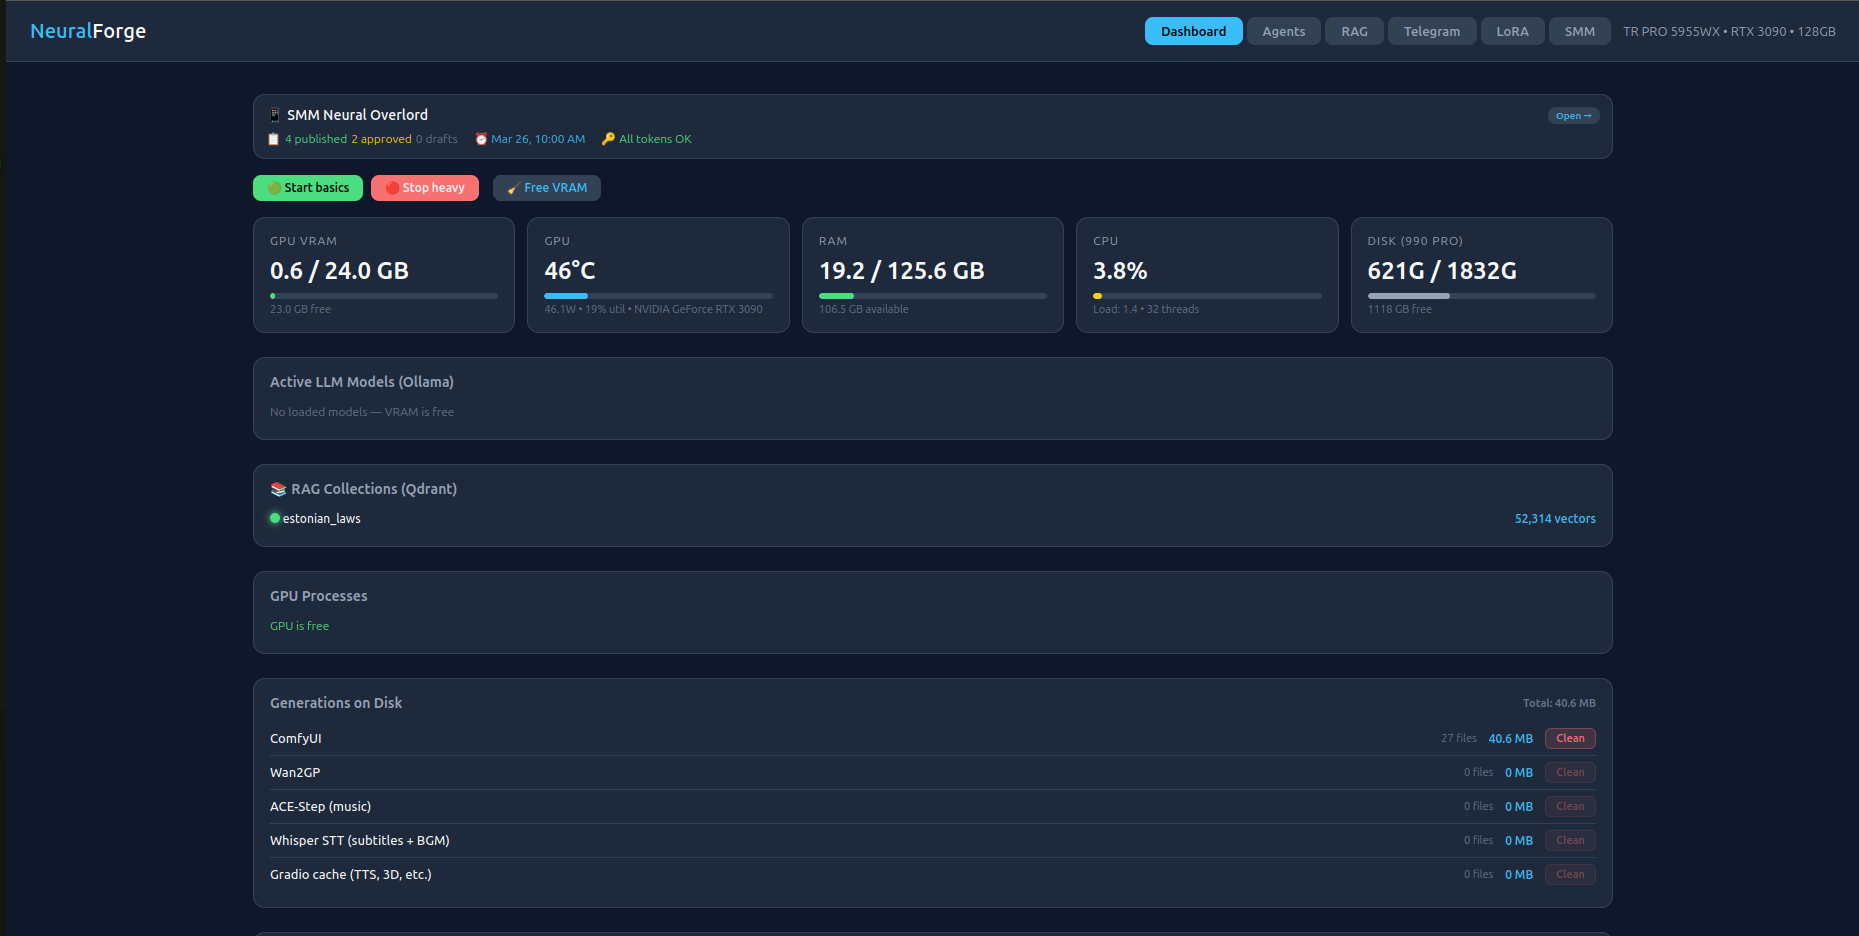Go to the Telegram tab
Viewport: 1859px width, 936px height.
tap(1431, 31)
